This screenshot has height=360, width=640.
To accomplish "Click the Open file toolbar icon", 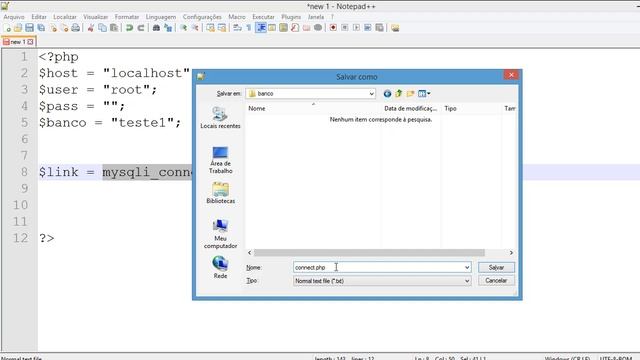I will coord(18,28).
